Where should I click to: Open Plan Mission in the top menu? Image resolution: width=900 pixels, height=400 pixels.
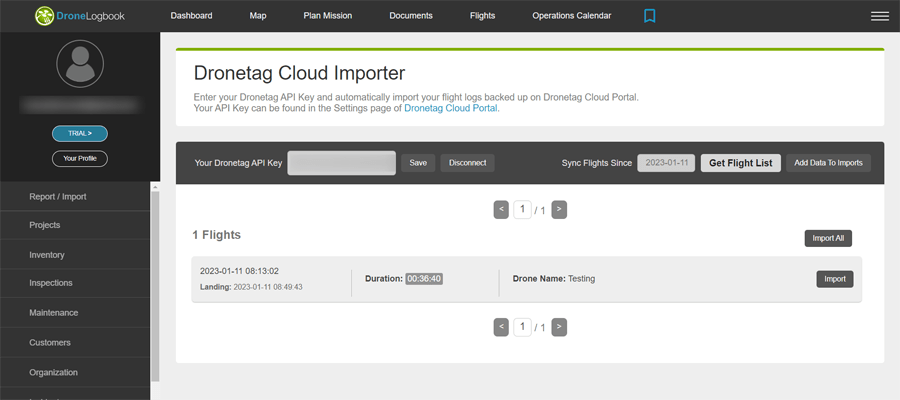[x=328, y=15]
